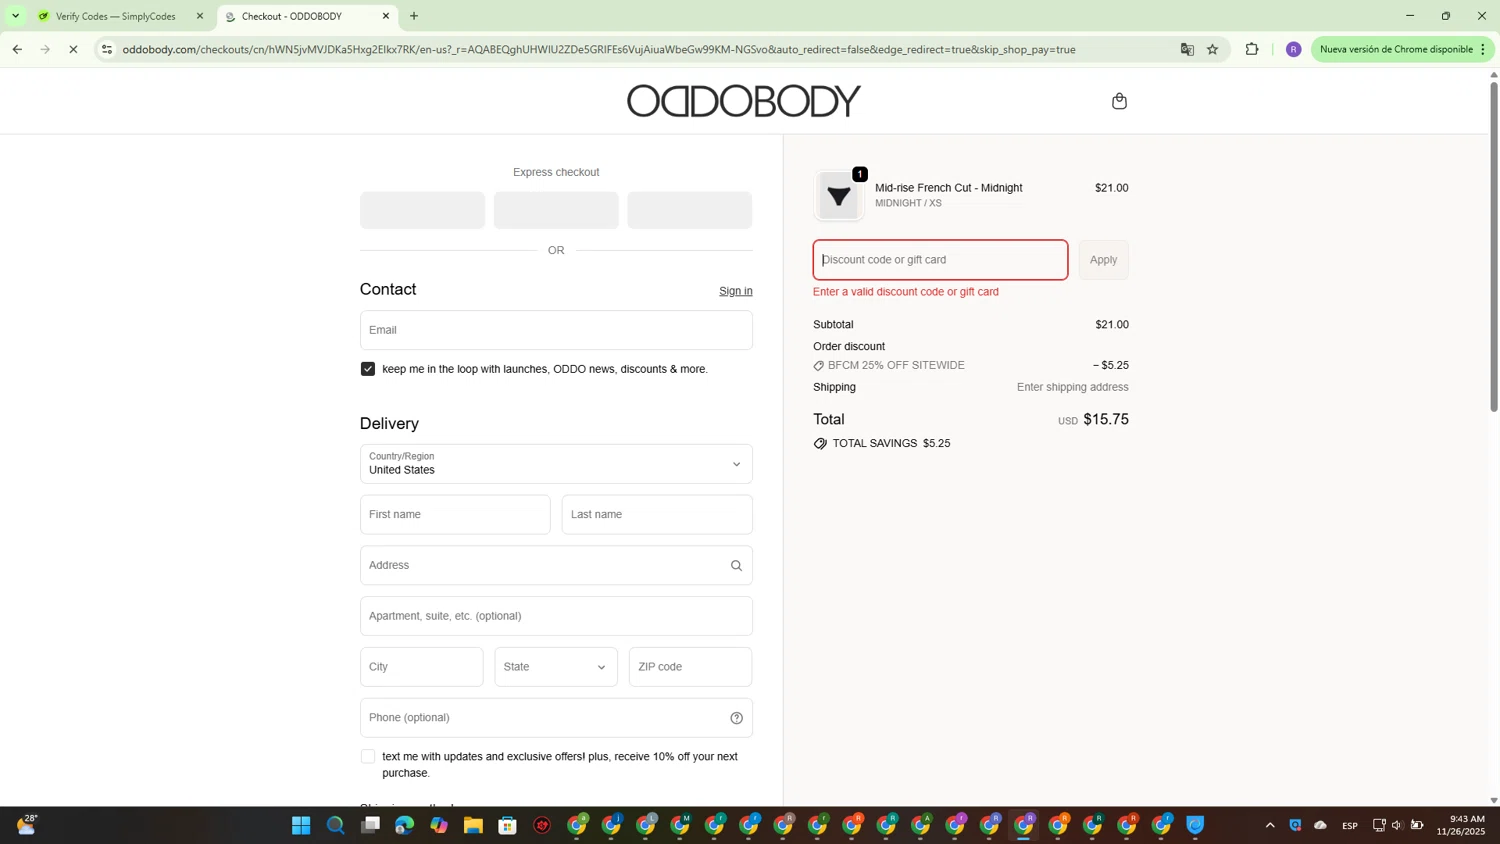Click the site information icon in address bar

coord(107,49)
